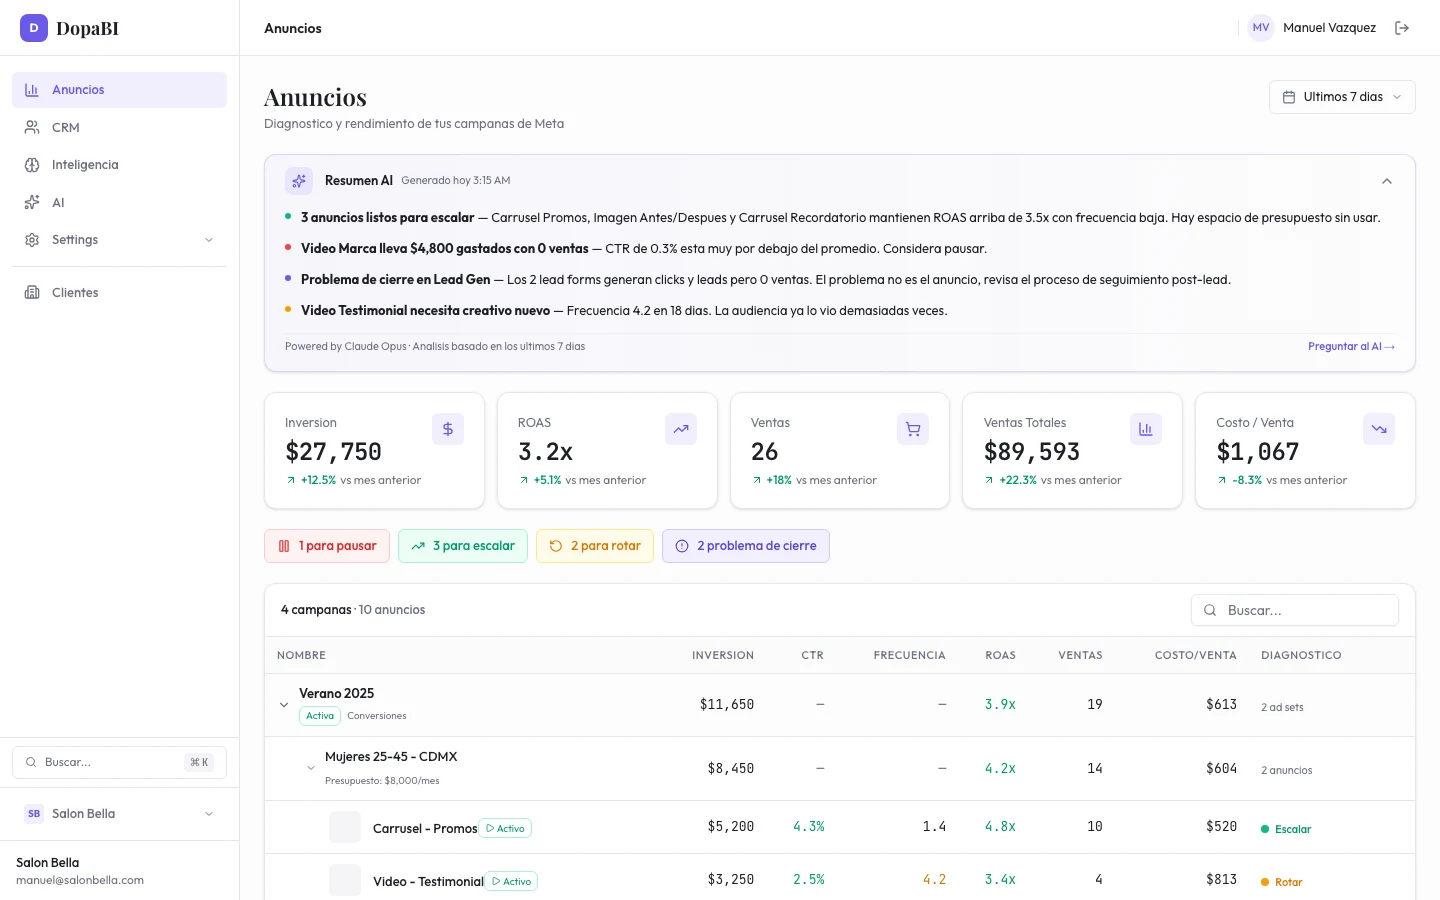Sort by the CTR column header
The height and width of the screenshot is (900, 1440).
click(812, 656)
